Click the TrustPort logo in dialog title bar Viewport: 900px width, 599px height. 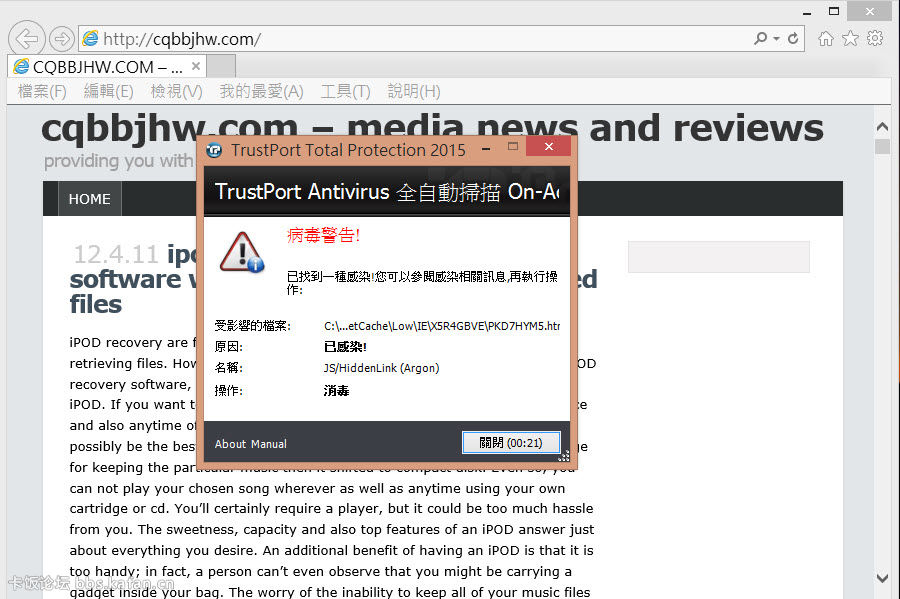coord(214,150)
